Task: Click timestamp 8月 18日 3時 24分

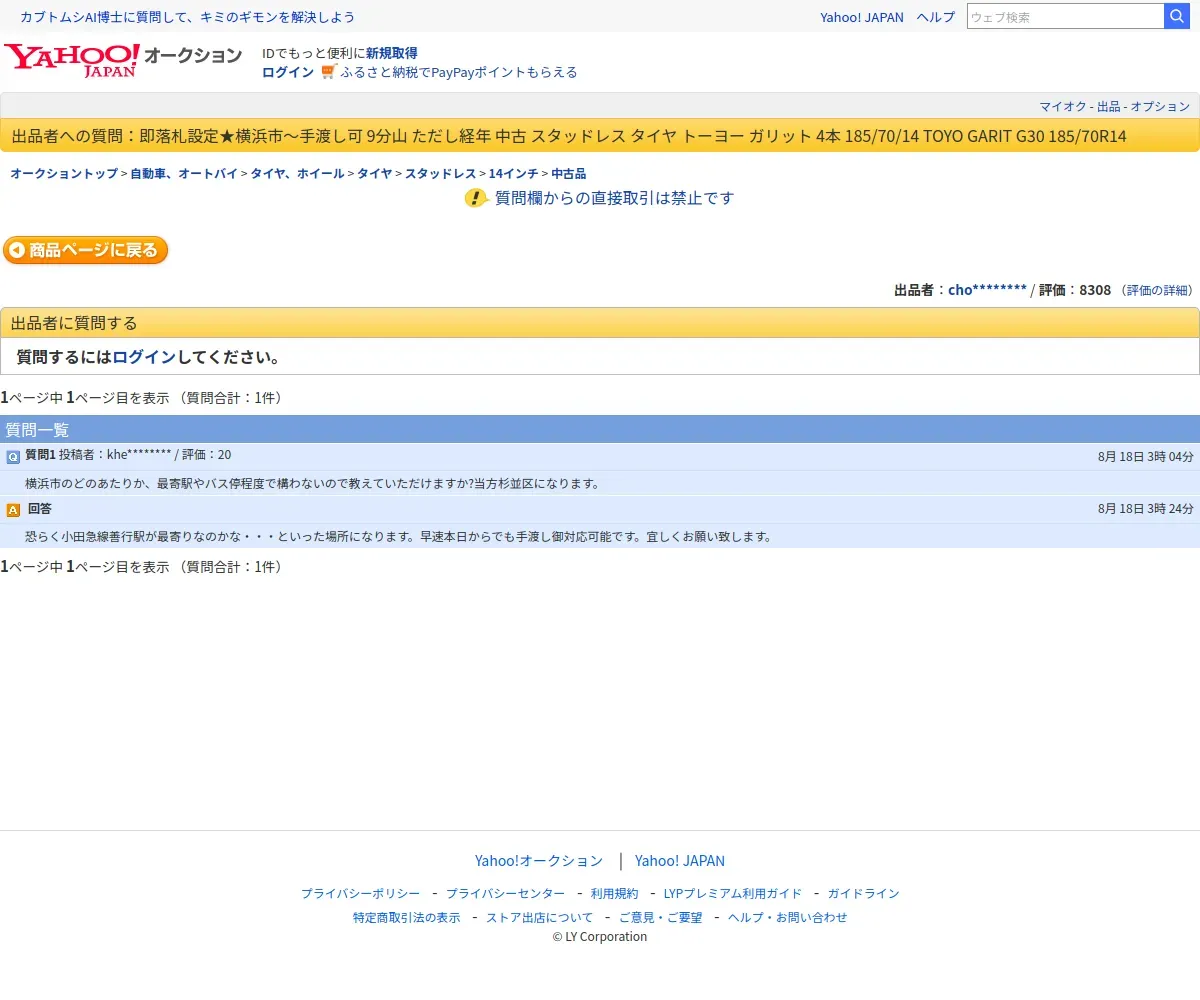Action: tap(1146, 509)
